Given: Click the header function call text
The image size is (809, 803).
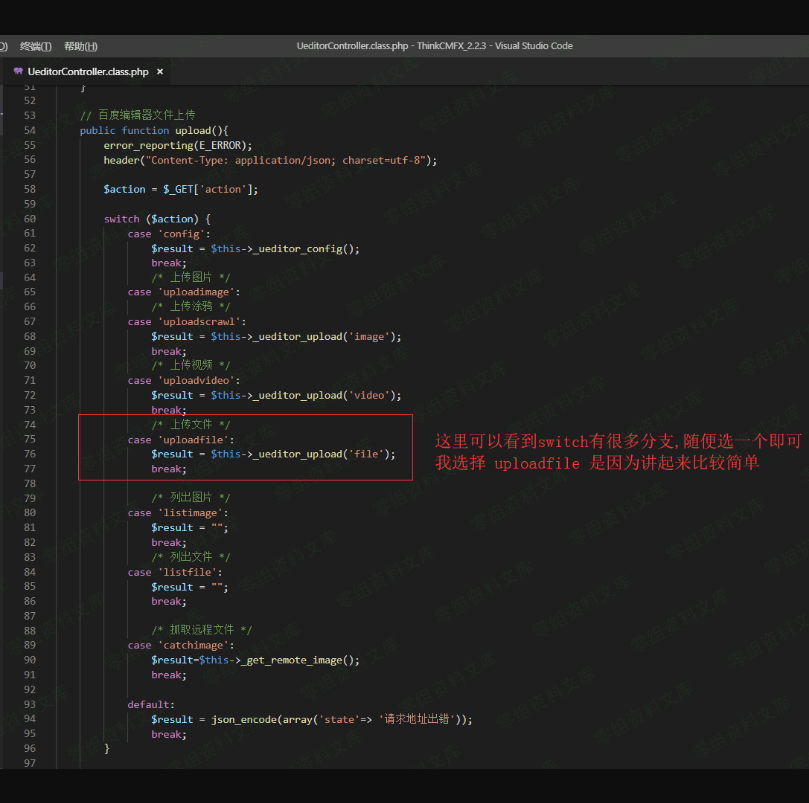Looking at the screenshot, I should coord(121,160).
